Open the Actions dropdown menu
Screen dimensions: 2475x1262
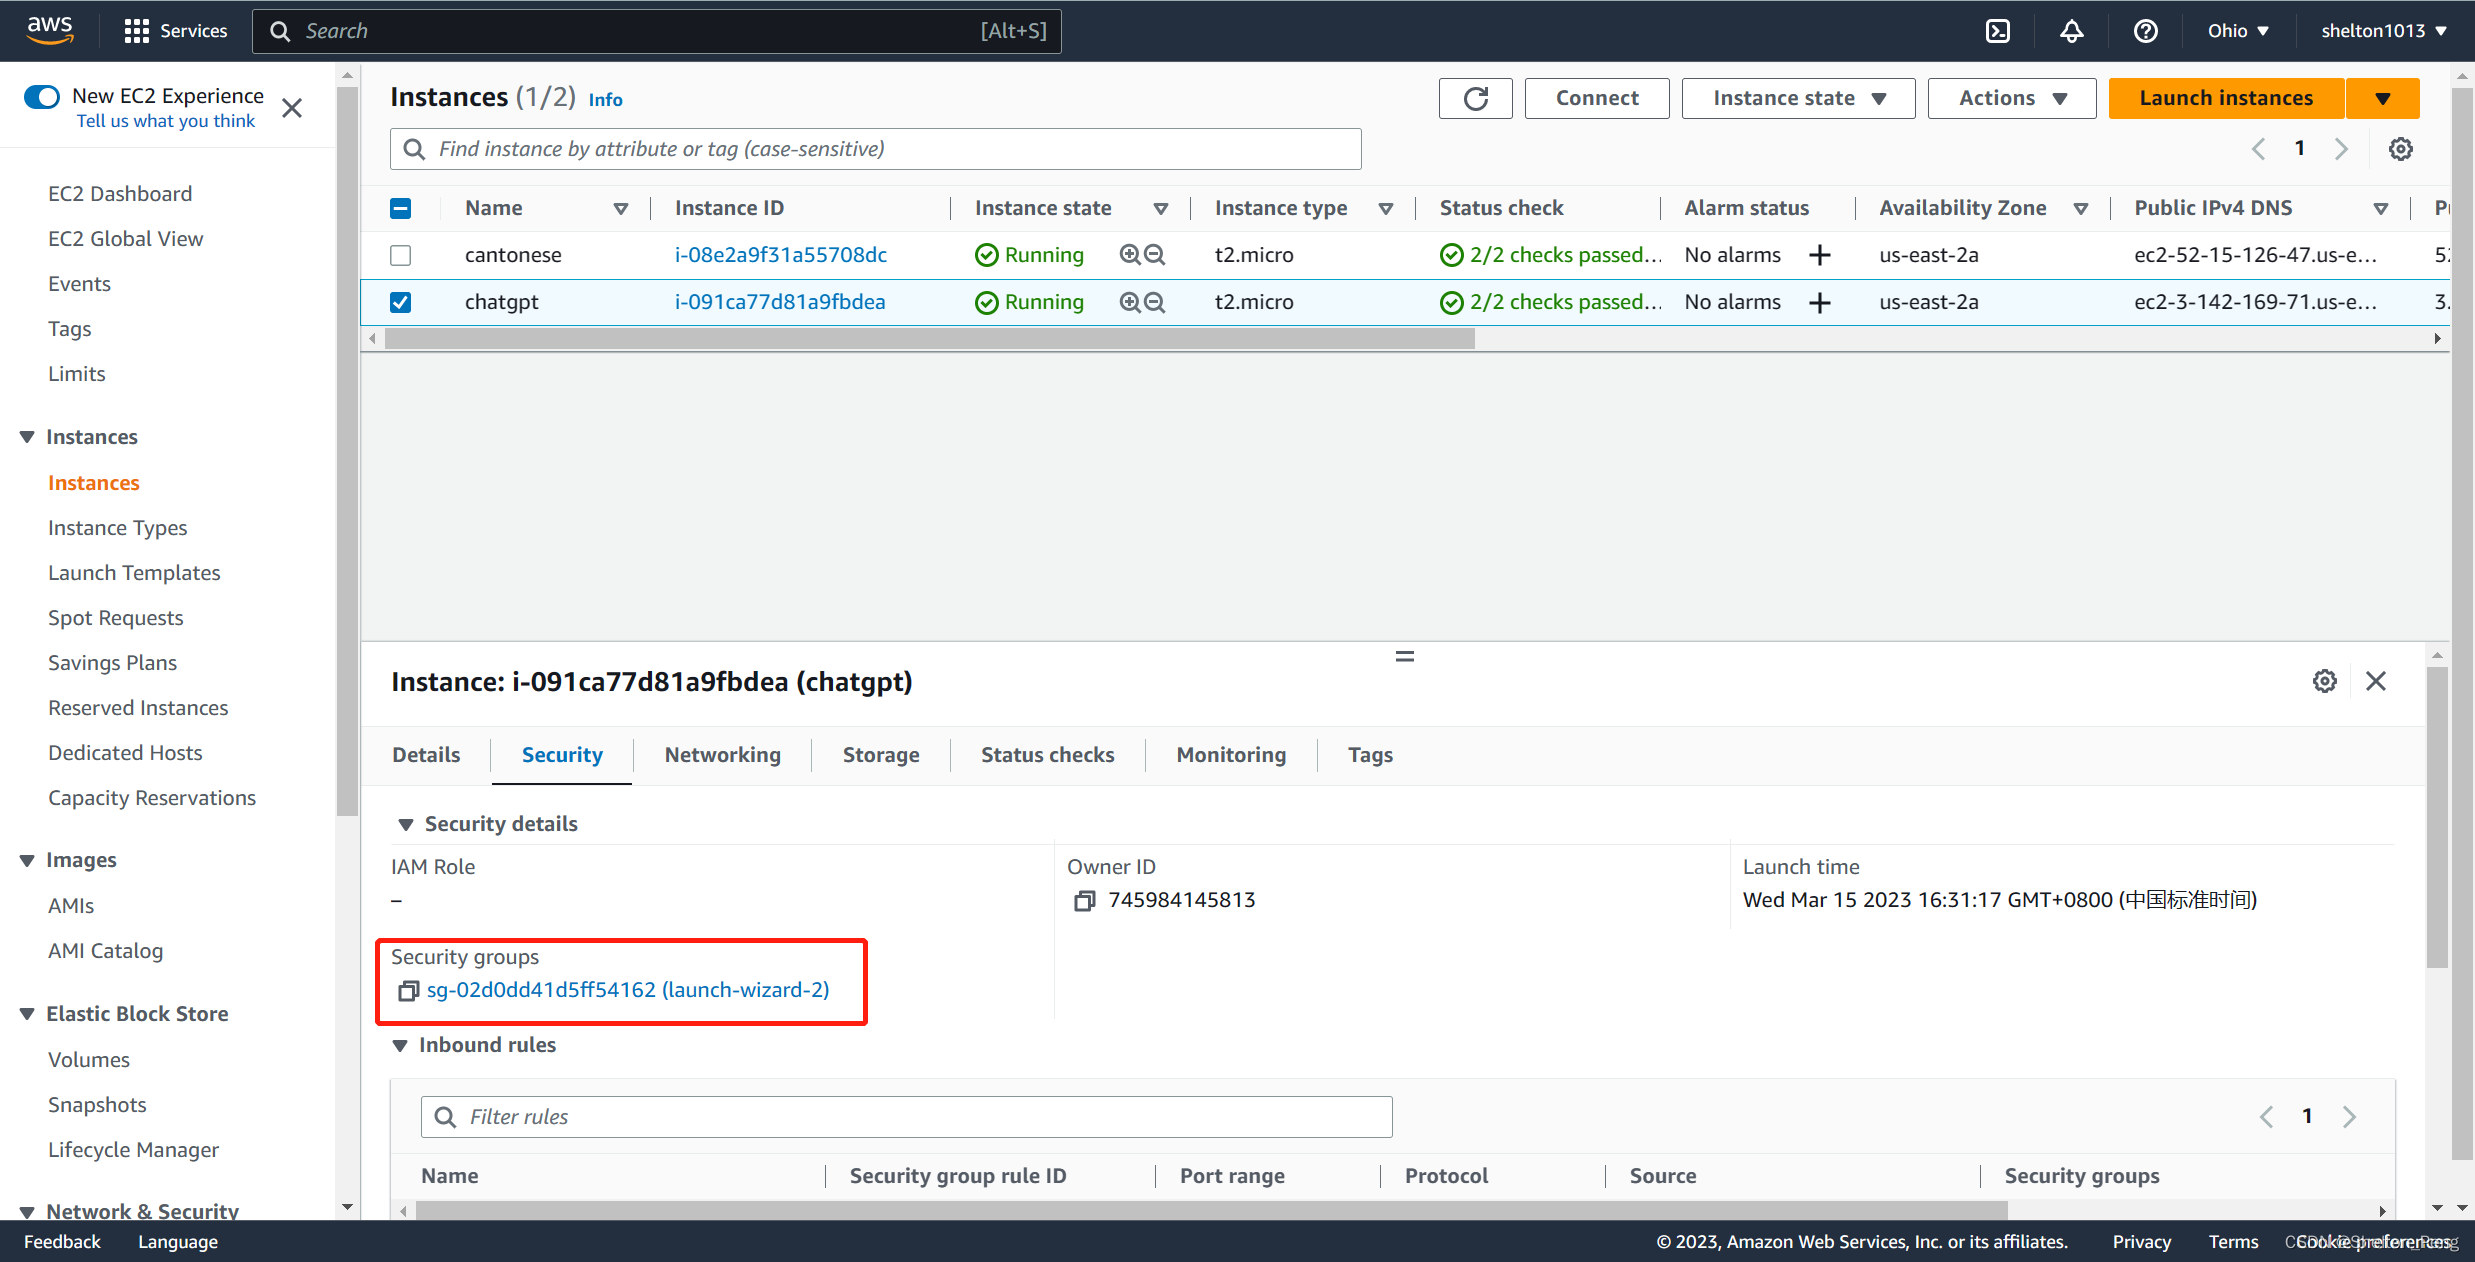2011,98
